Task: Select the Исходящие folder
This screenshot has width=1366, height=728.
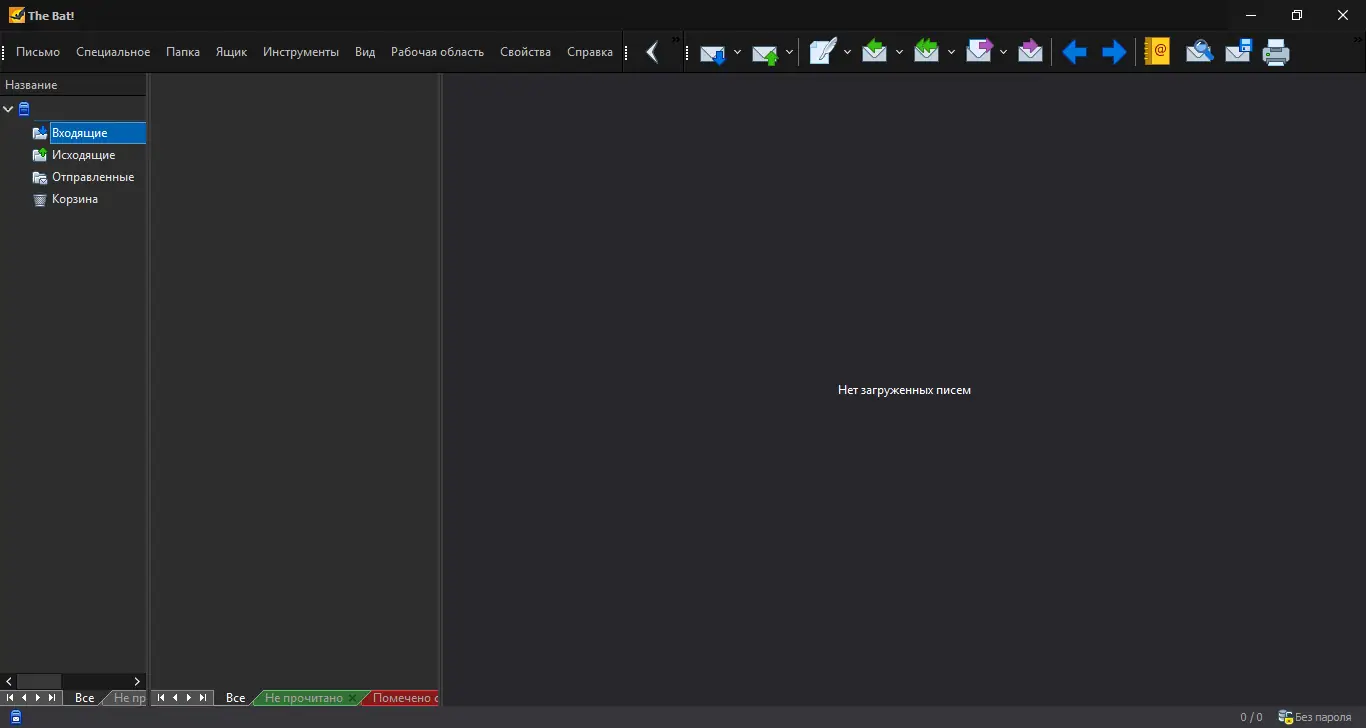Action: [84, 155]
